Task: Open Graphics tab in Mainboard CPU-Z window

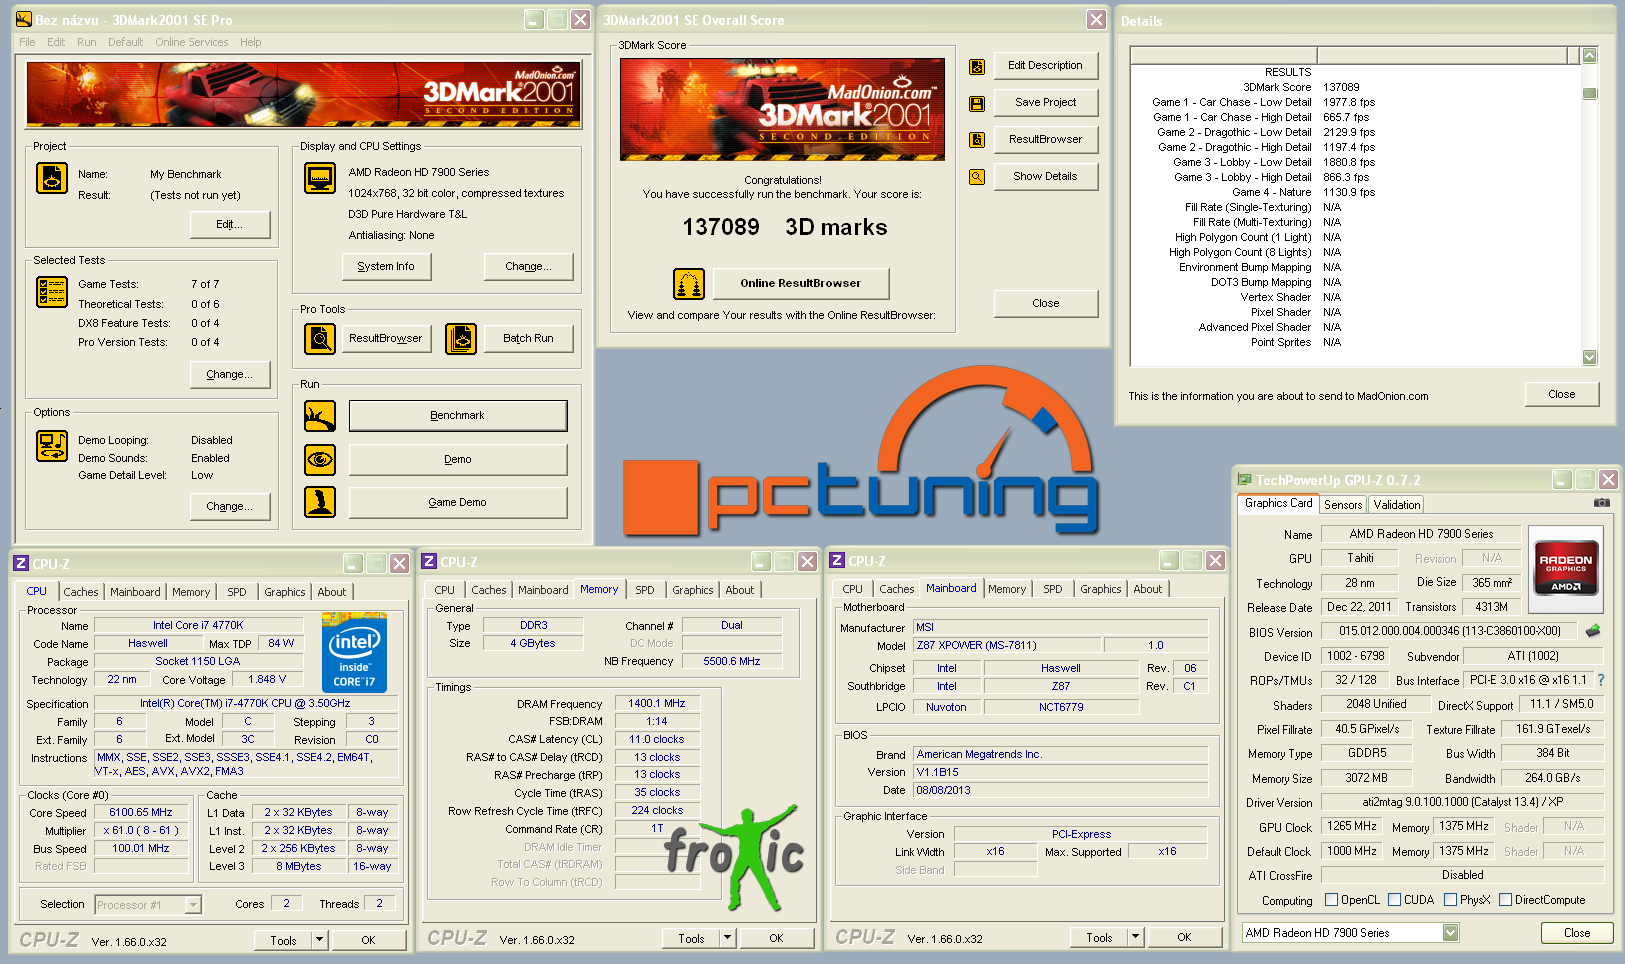Action: point(1100,589)
